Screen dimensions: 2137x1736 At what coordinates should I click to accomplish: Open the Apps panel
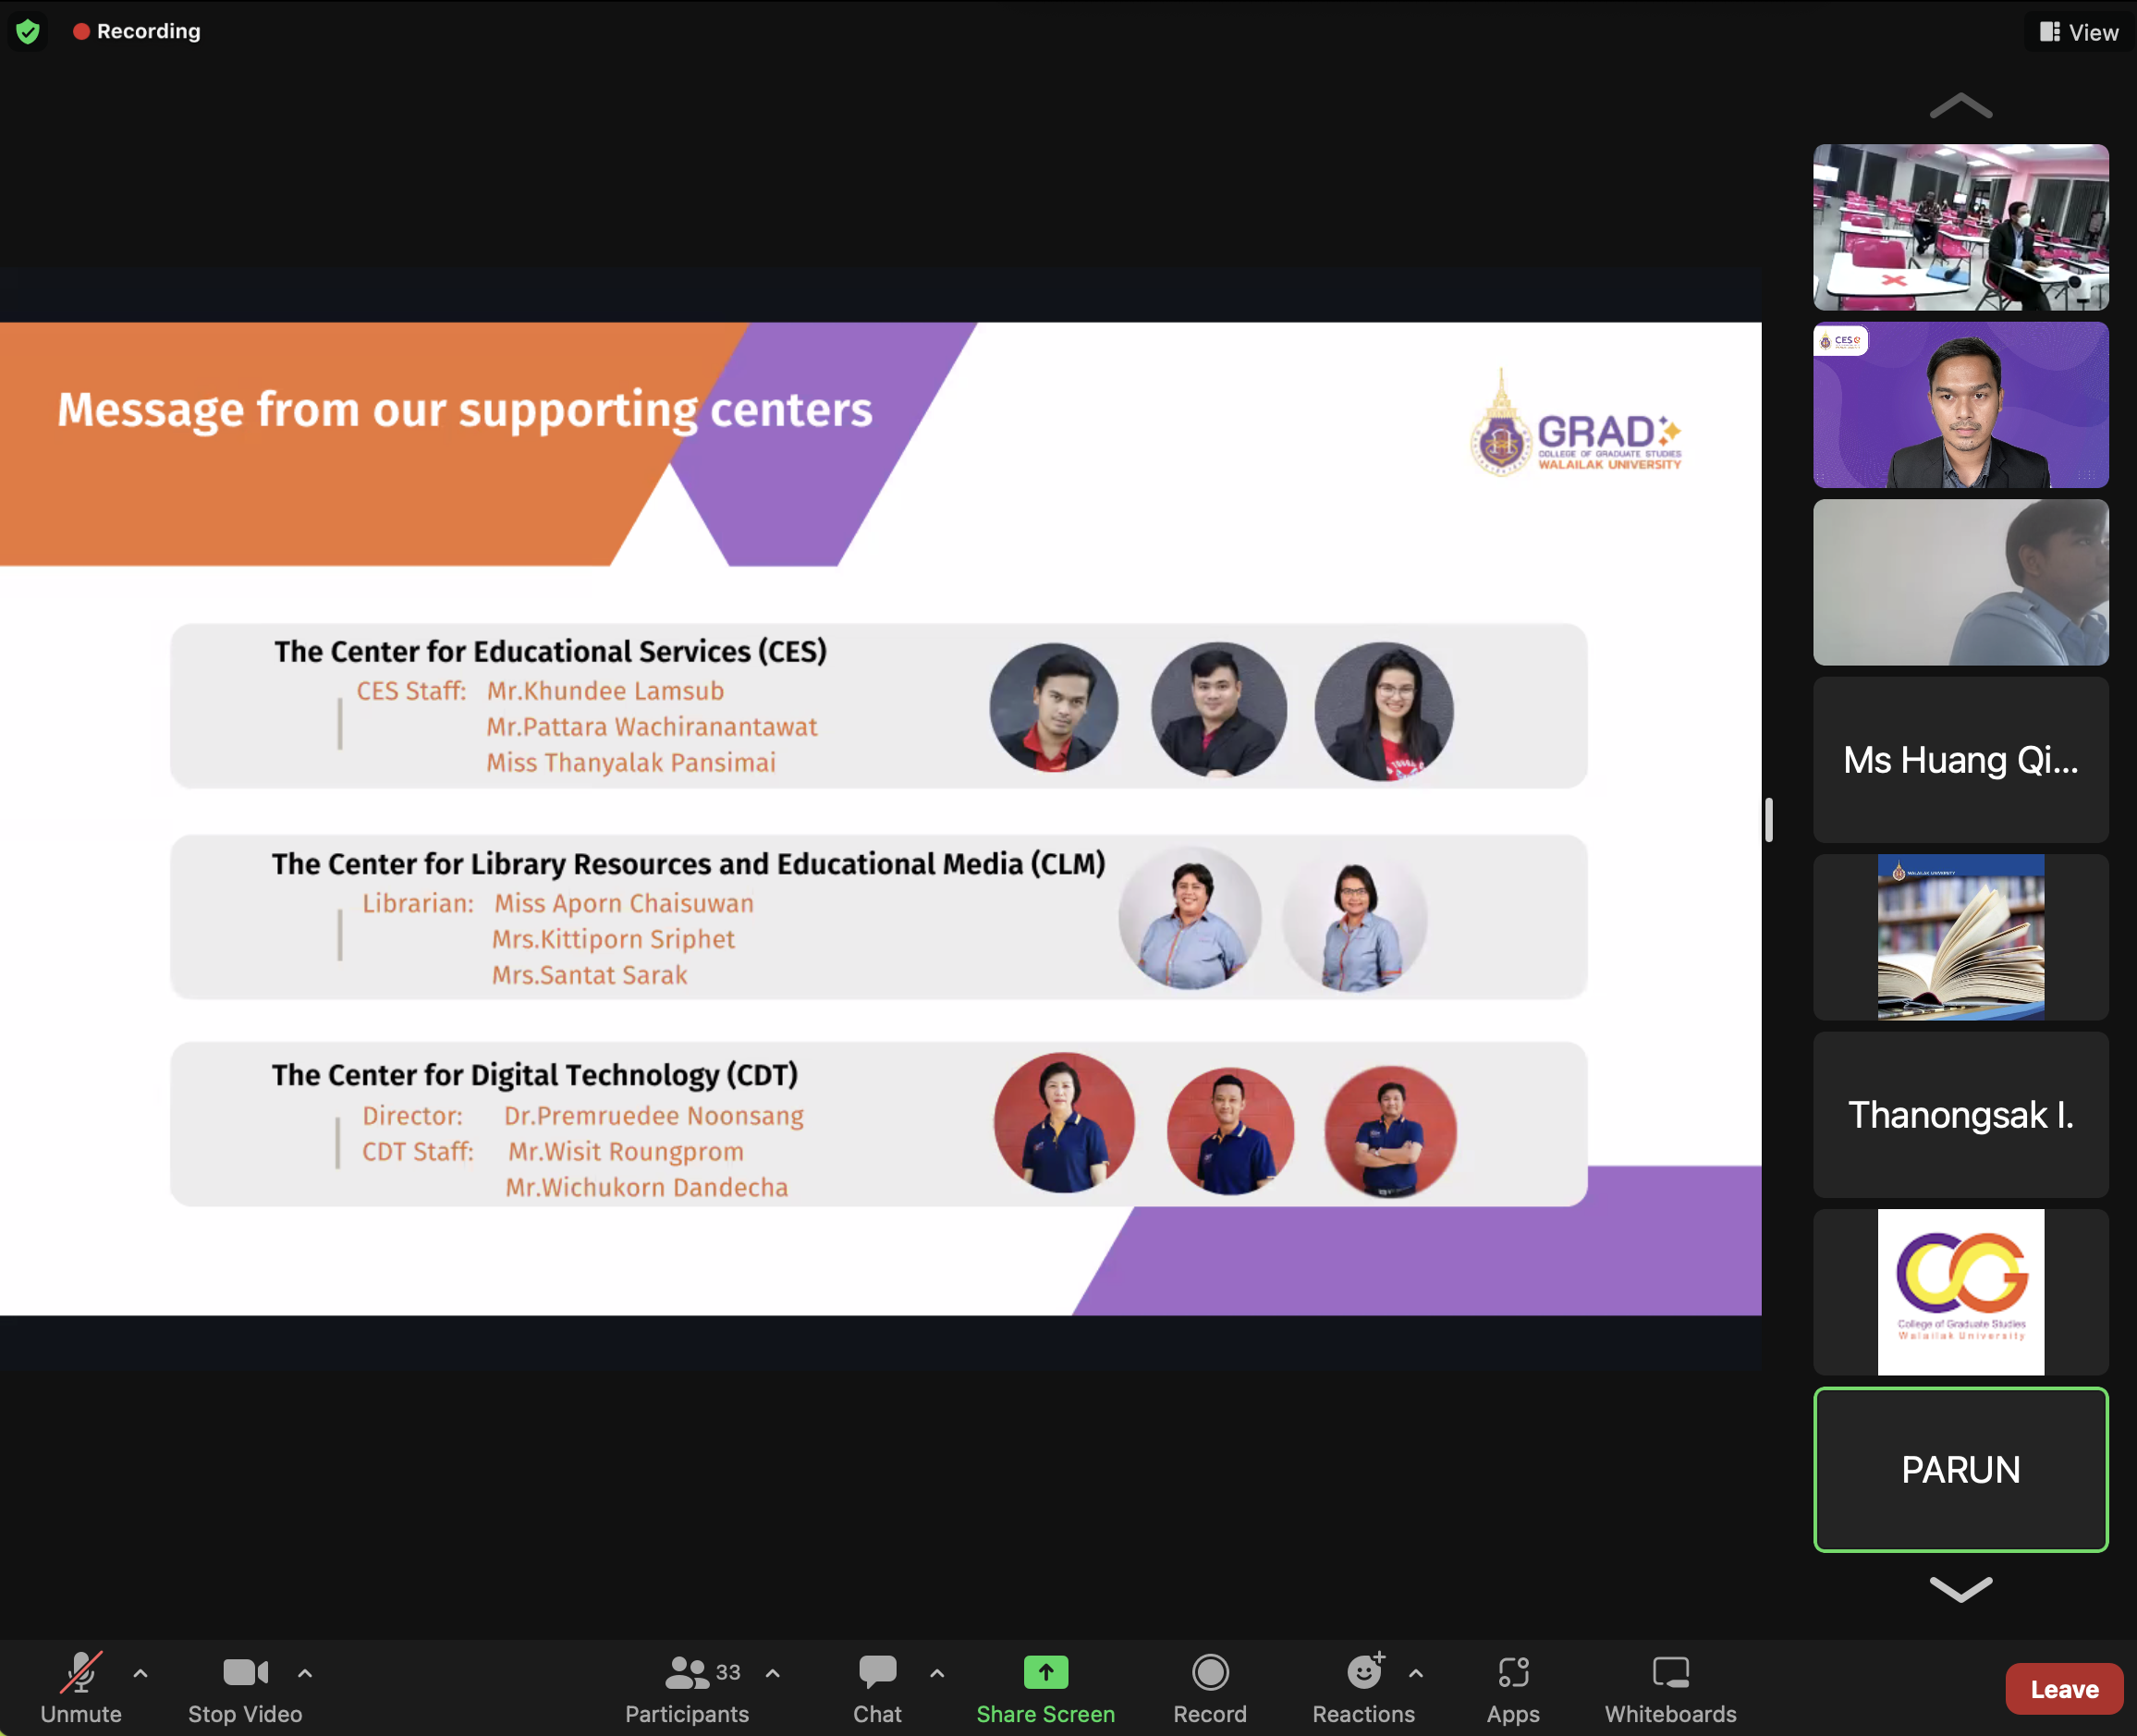[x=1512, y=1688]
